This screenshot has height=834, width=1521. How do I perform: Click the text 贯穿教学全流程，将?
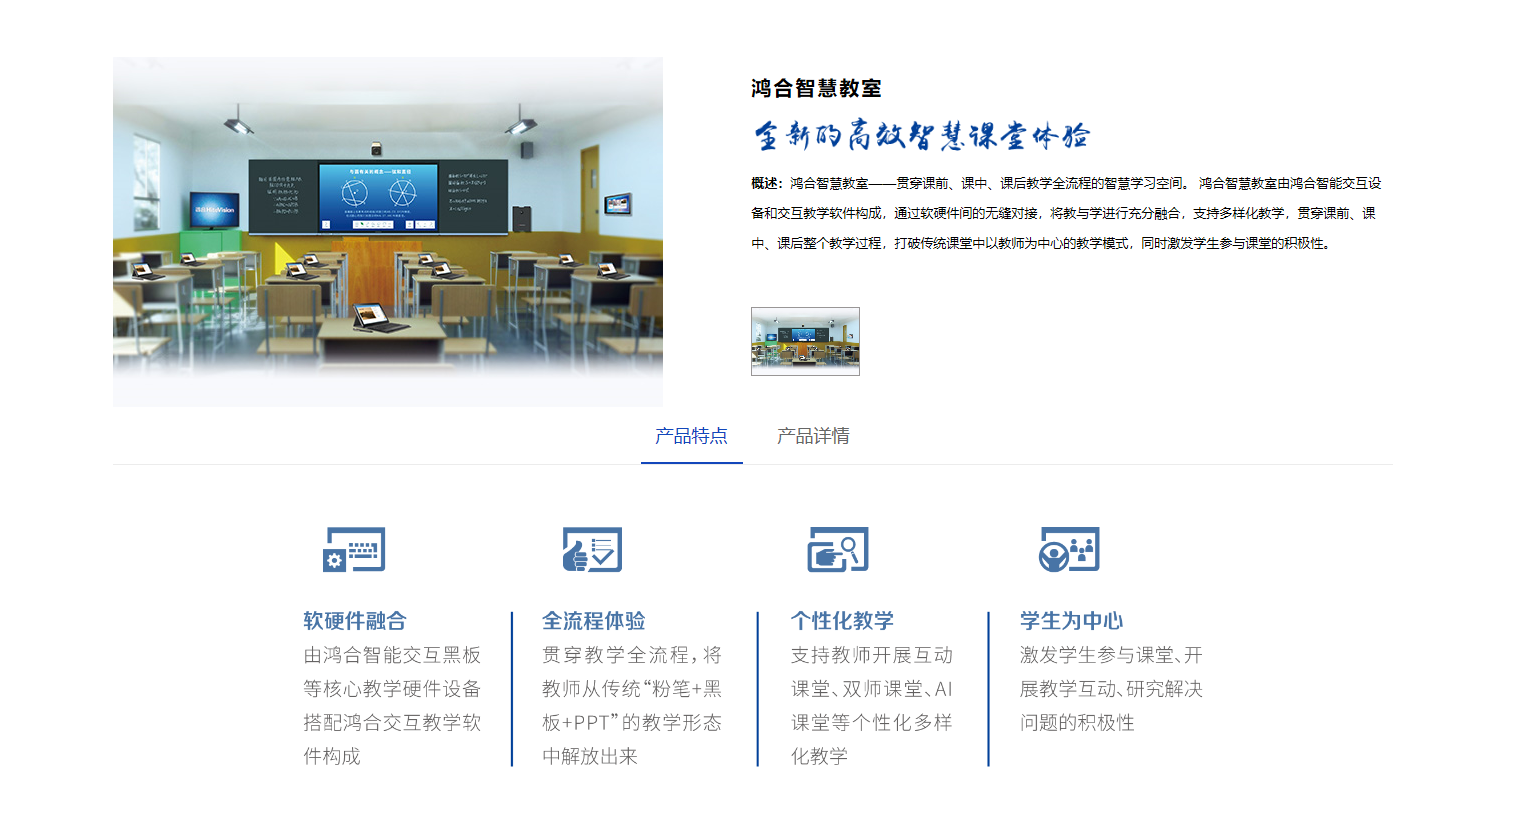[x=632, y=655]
